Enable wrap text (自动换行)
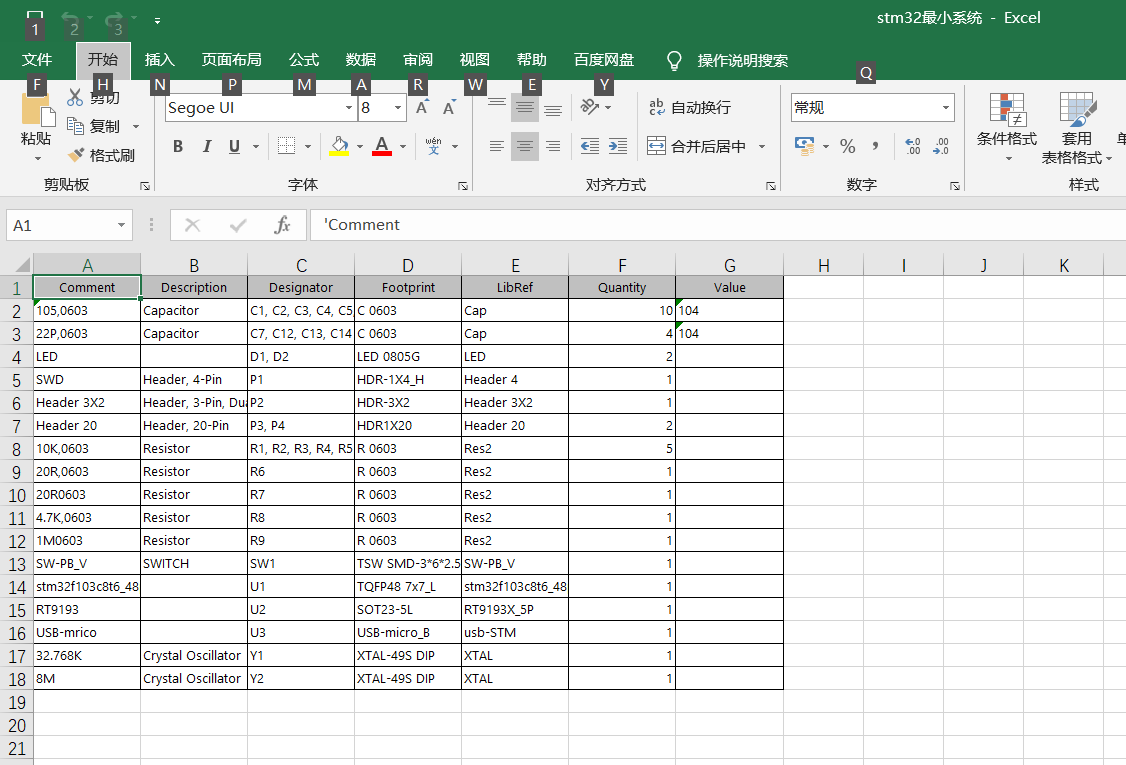 (x=690, y=108)
